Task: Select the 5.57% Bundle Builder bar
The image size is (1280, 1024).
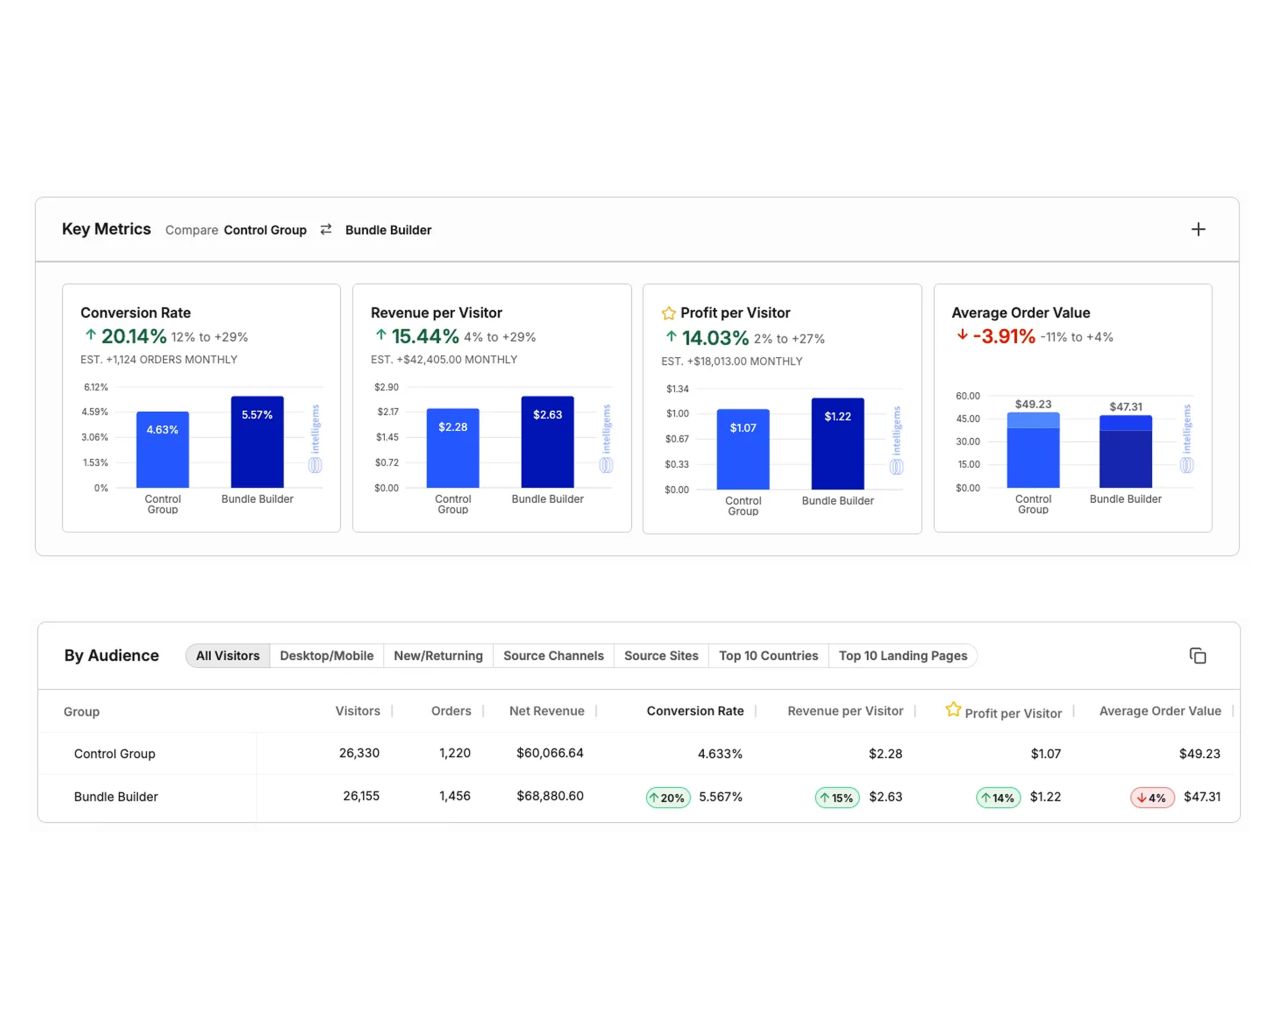Action: 257,442
